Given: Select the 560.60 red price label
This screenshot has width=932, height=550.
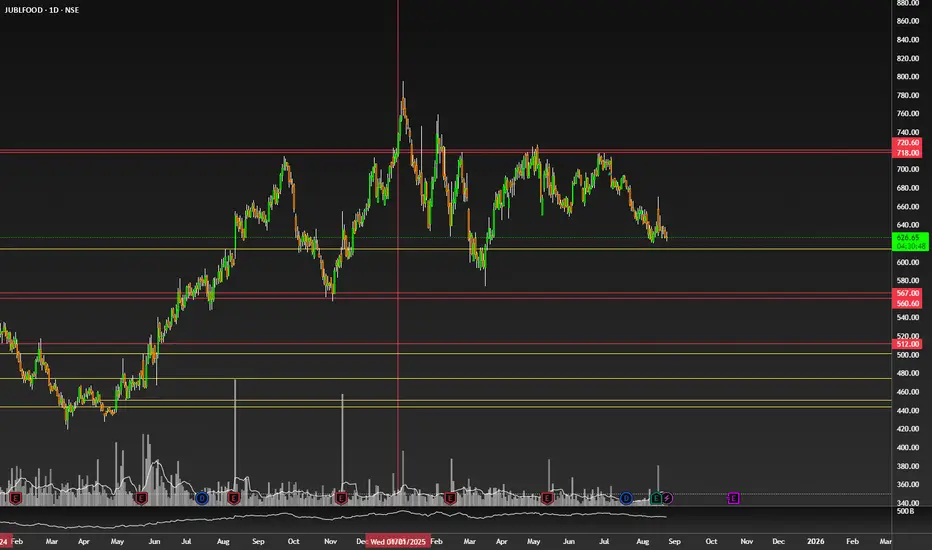Looking at the screenshot, I should pyautogui.click(x=908, y=303).
